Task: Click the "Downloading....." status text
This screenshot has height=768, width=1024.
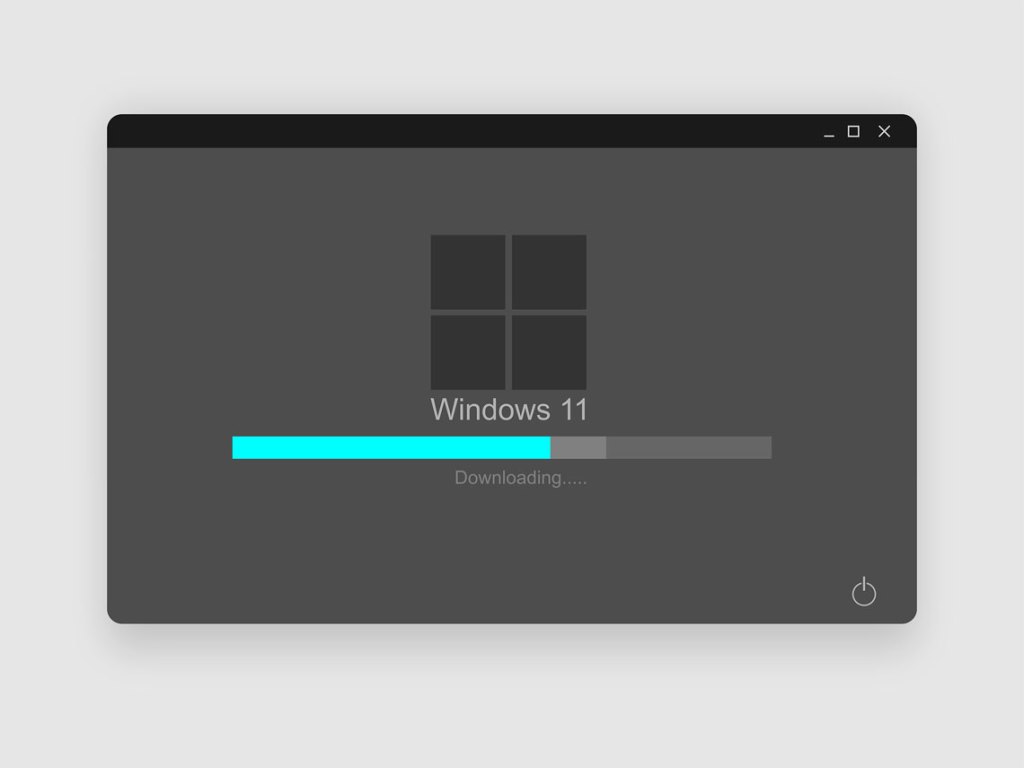Action: pos(520,478)
